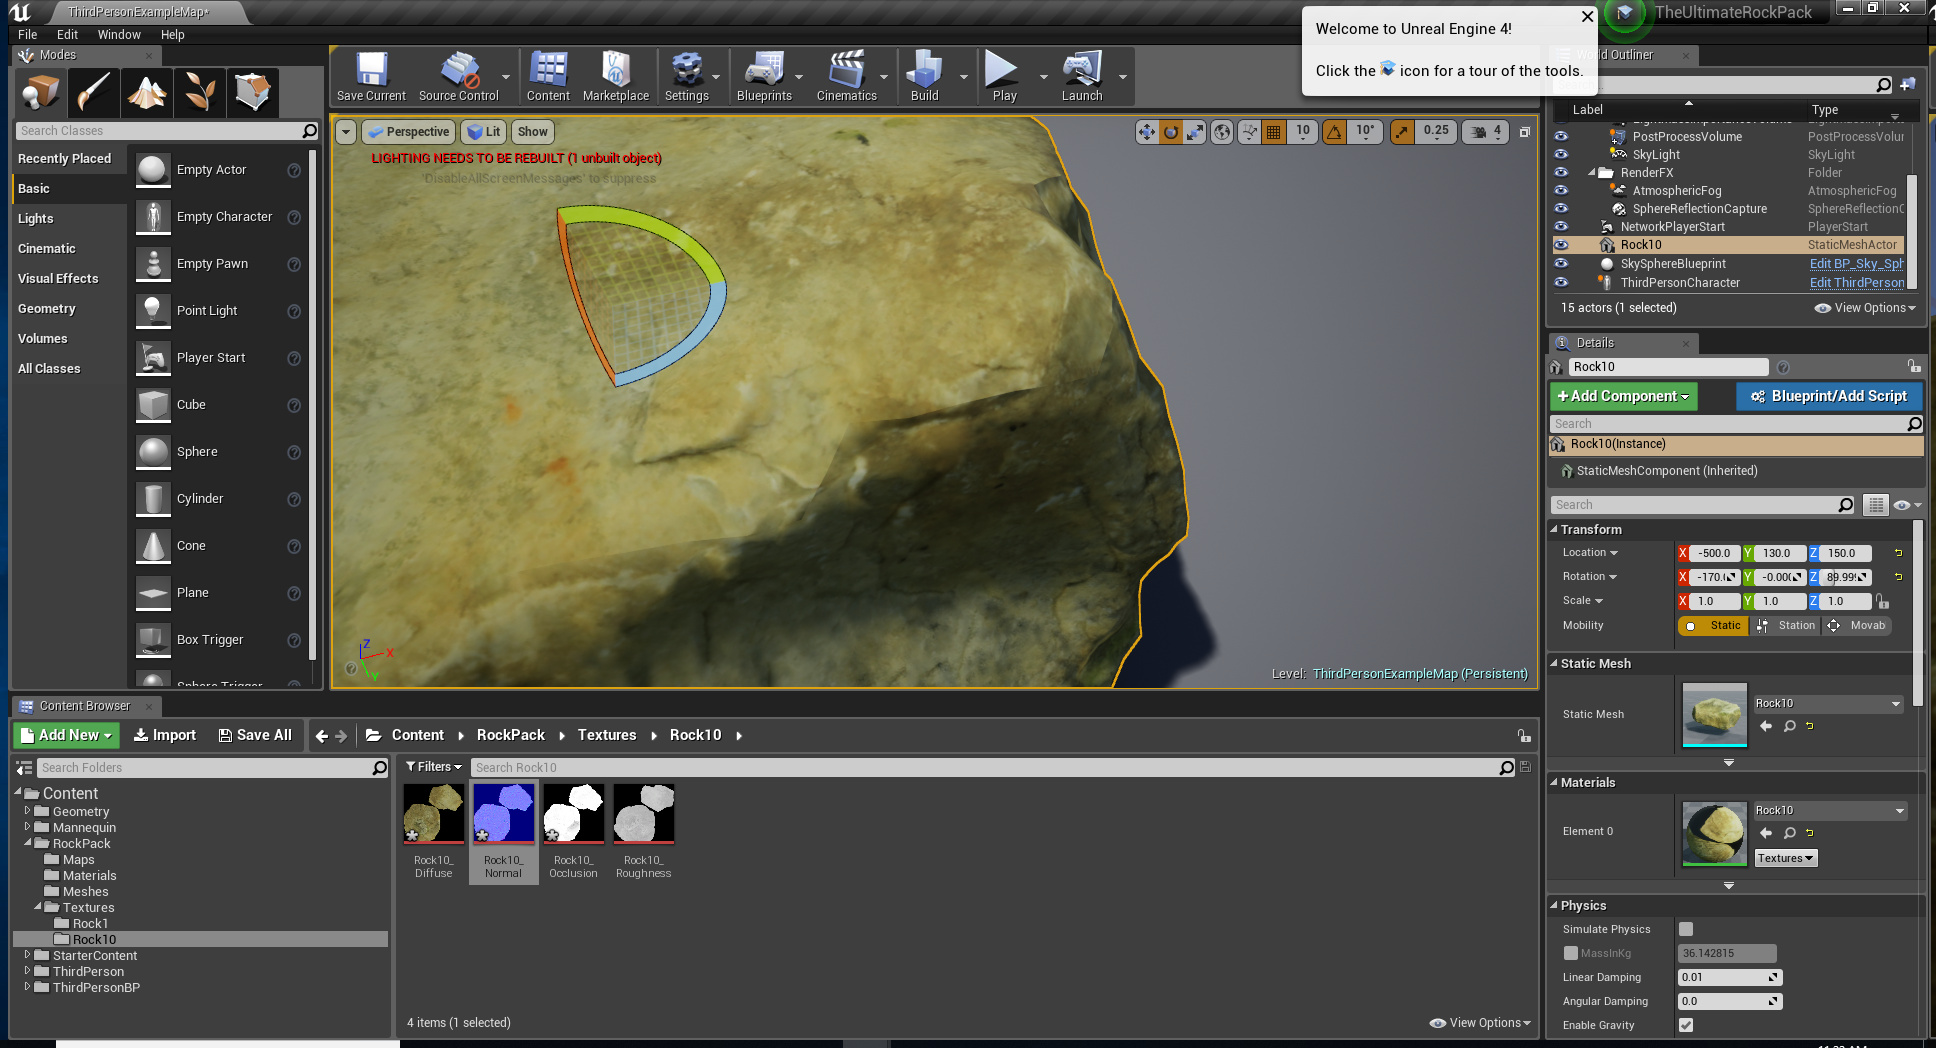
Task: Toggle visibility of SkyLight in World Outliner
Action: [1561, 154]
